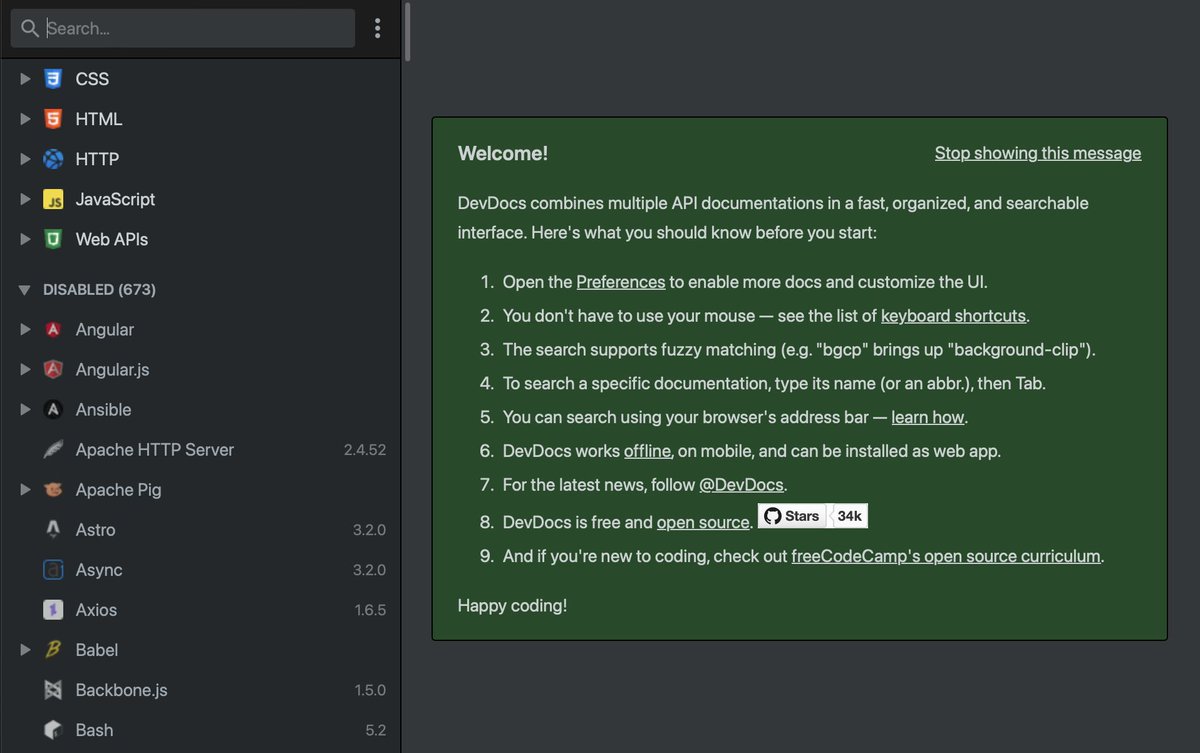
Task: Click the Astro logo icon
Action: coord(53,529)
